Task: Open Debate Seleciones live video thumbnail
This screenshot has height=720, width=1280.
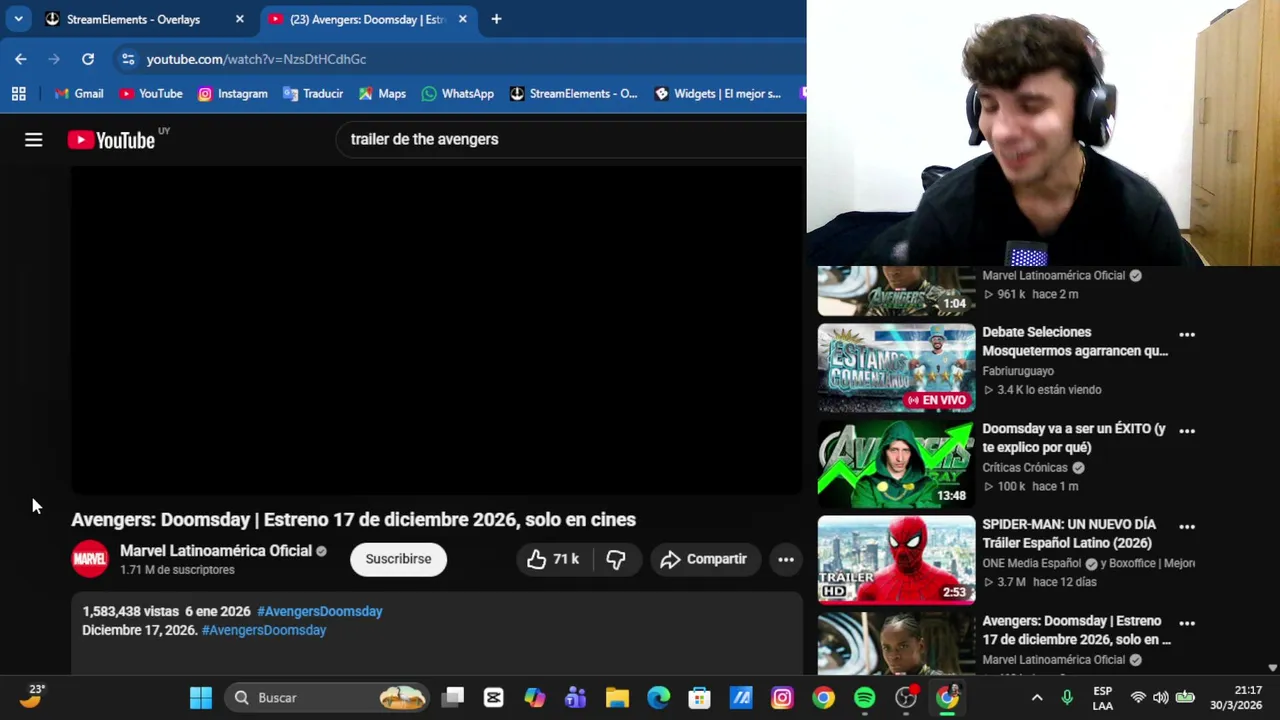Action: pos(896,368)
